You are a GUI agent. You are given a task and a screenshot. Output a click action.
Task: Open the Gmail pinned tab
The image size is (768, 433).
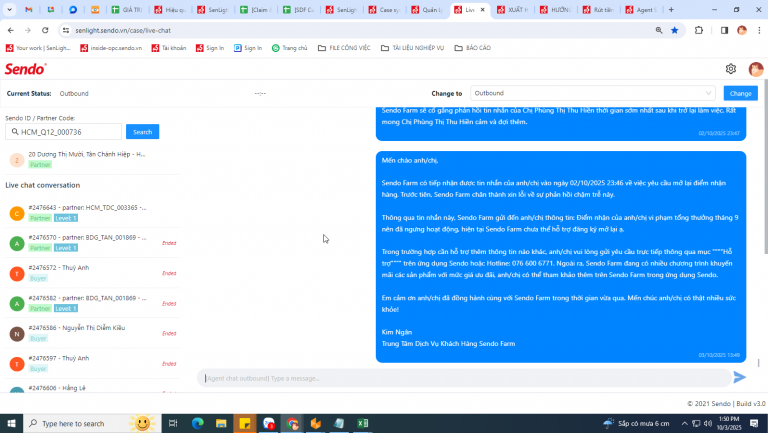coord(28,9)
